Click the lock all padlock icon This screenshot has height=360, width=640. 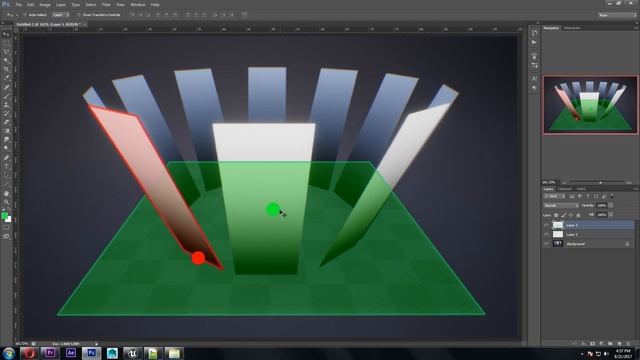(x=578, y=215)
